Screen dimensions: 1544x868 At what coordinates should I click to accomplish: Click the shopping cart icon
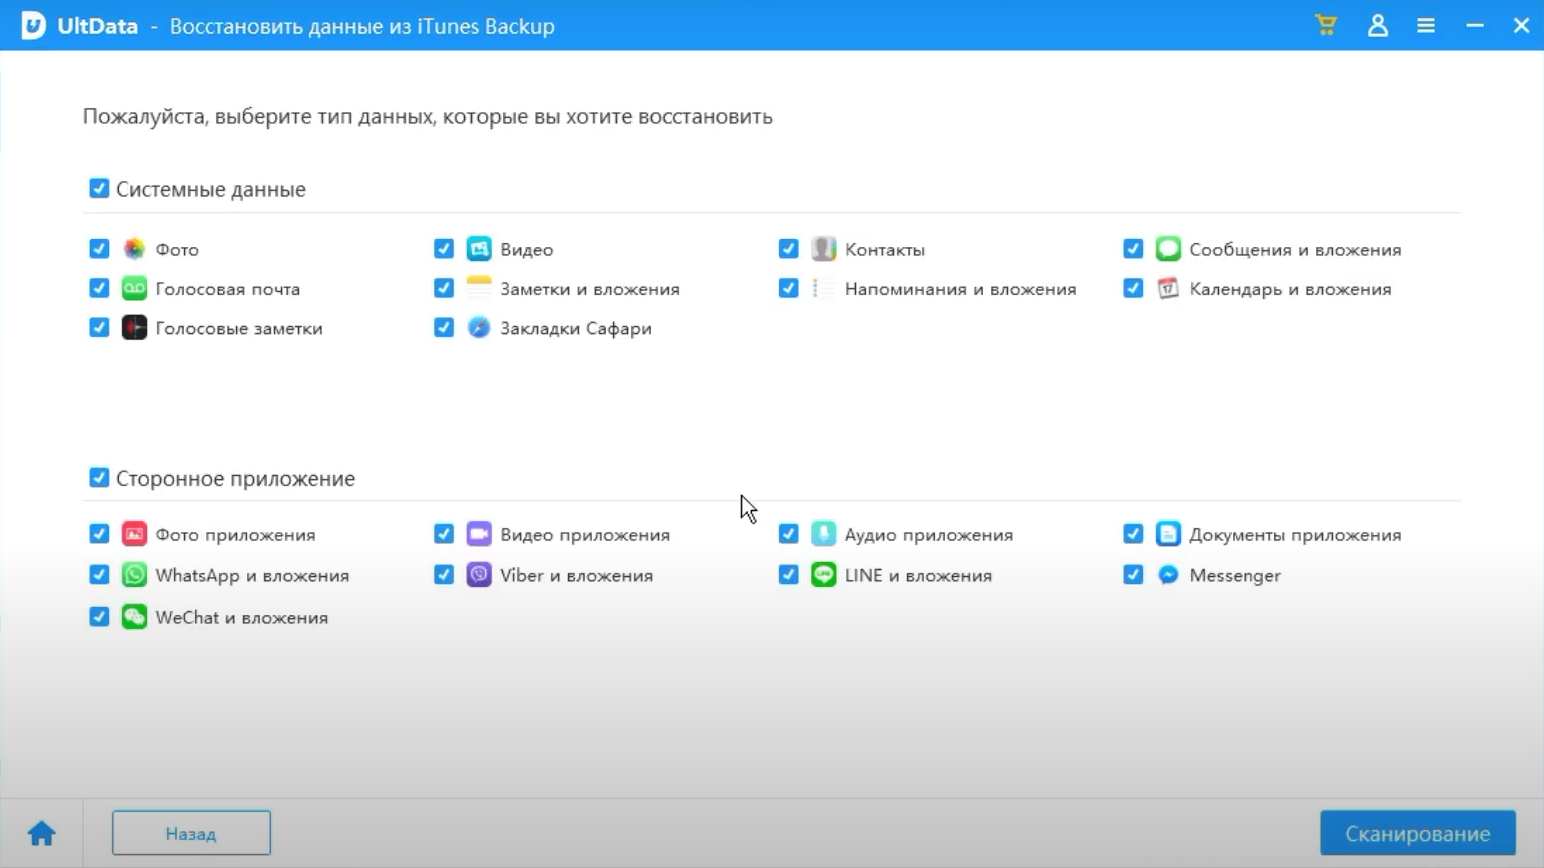point(1326,25)
